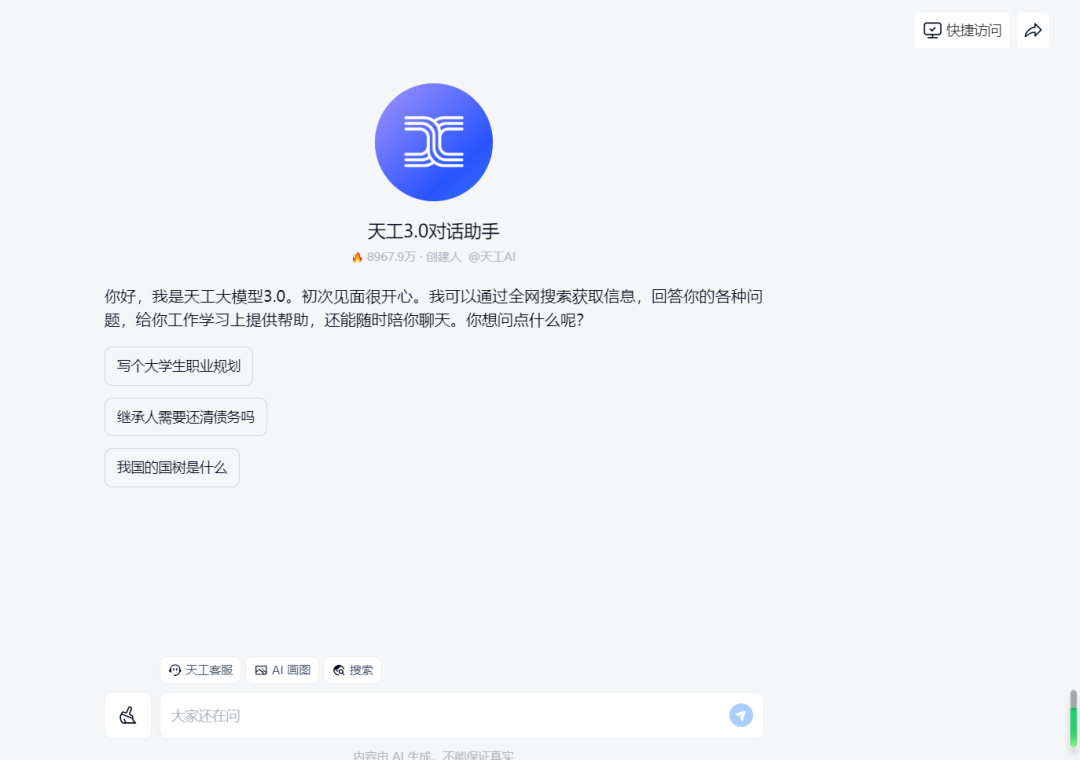The width and height of the screenshot is (1080, 760).
Task: Open the 搜索 search tool
Action: [x=353, y=670]
